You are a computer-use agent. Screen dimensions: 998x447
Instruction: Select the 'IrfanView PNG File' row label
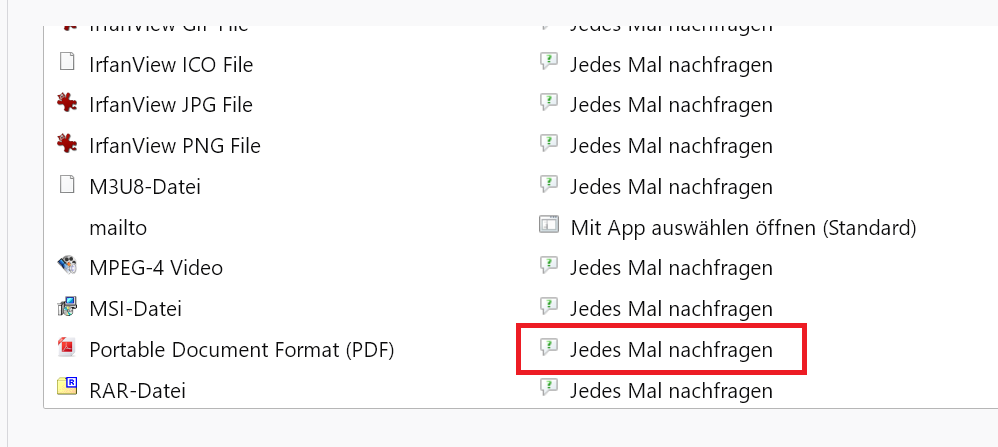click(x=175, y=145)
